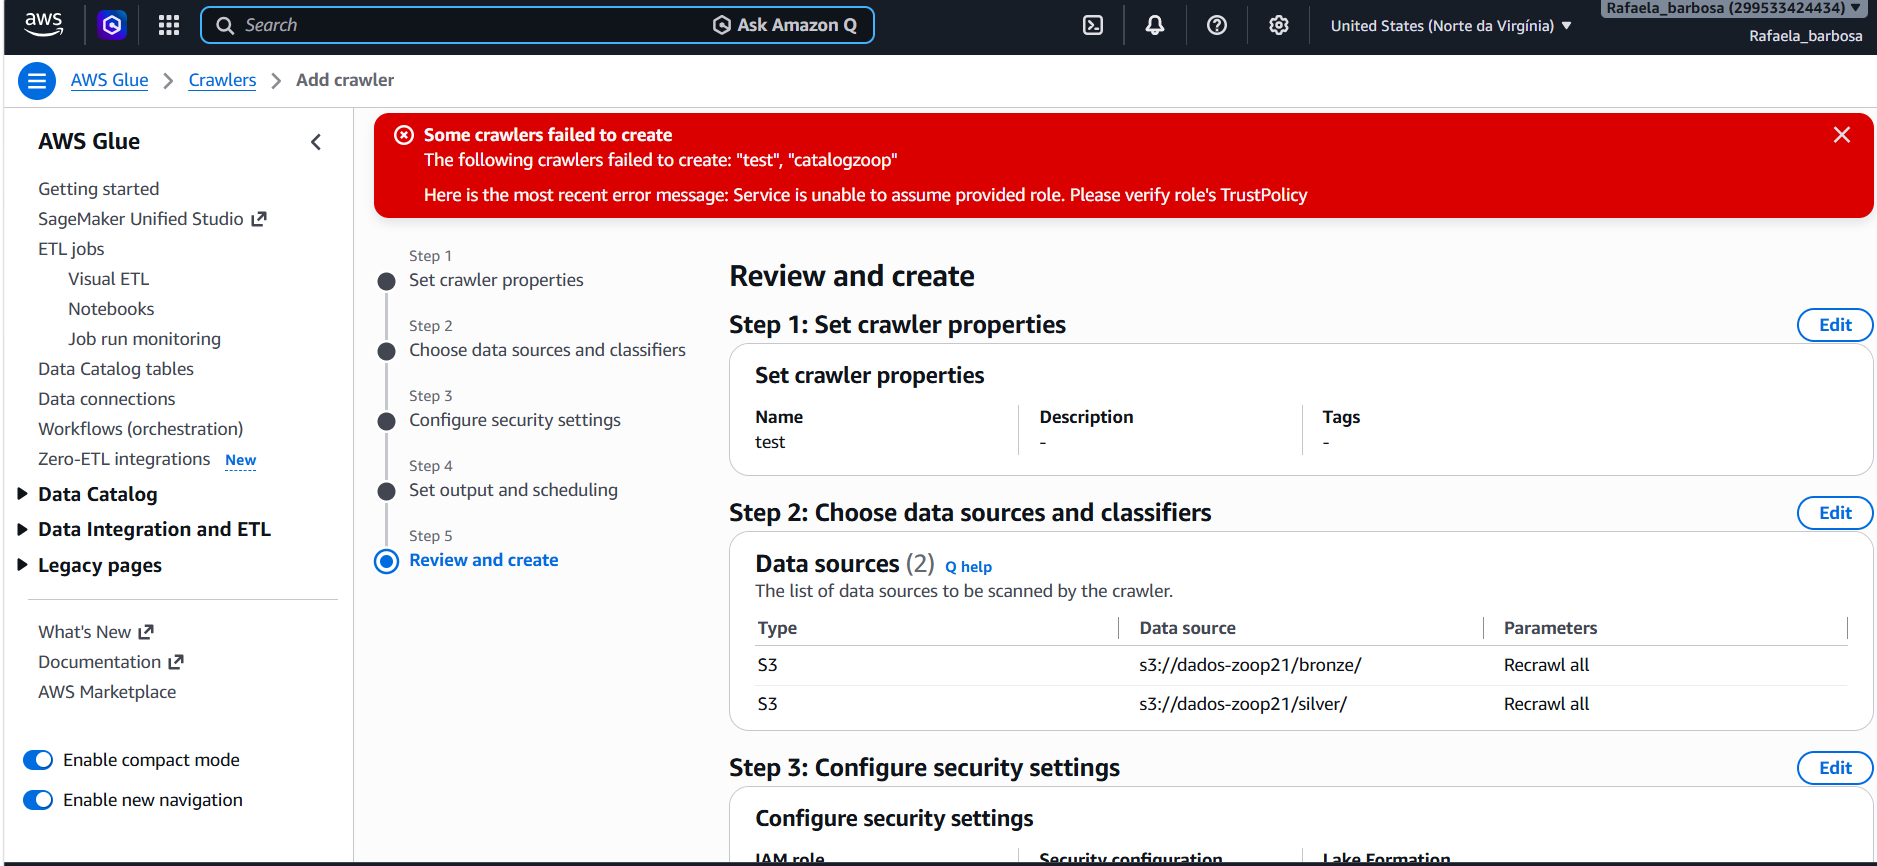The height and width of the screenshot is (866, 1877).
Task: Open the settings gear in top bar
Action: click(x=1279, y=25)
